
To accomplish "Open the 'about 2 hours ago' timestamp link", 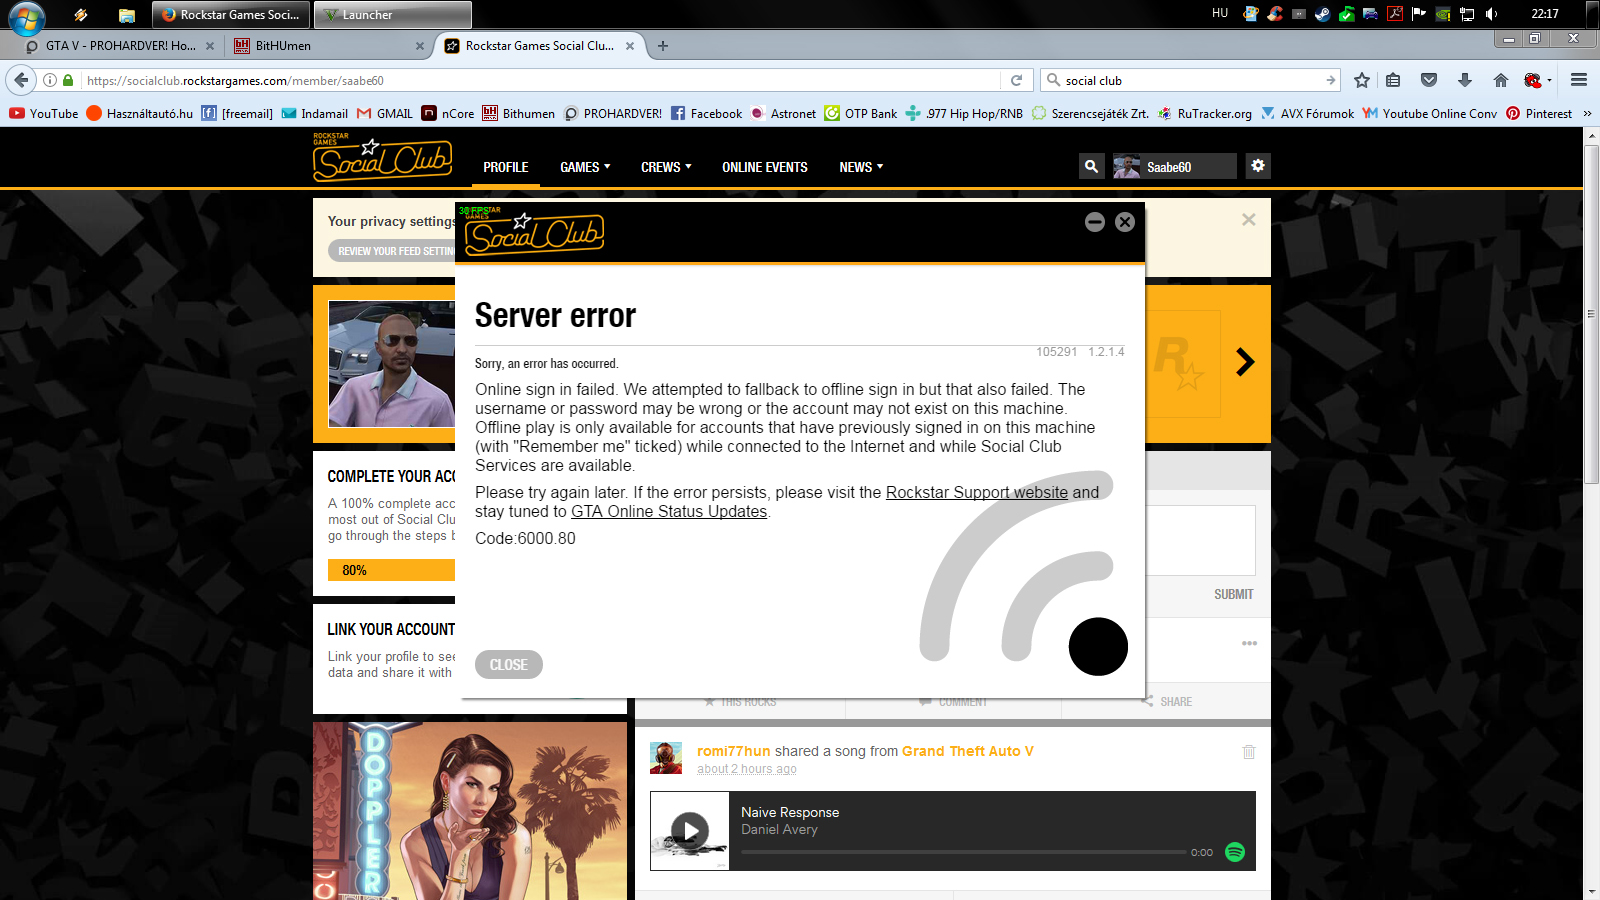I will pyautogui.click(x=747, y=769).
